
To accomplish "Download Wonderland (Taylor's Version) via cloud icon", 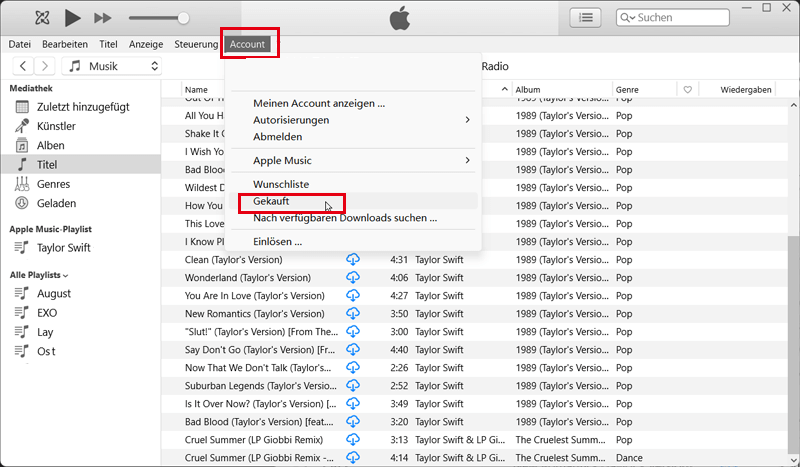I will coord(353,278).
